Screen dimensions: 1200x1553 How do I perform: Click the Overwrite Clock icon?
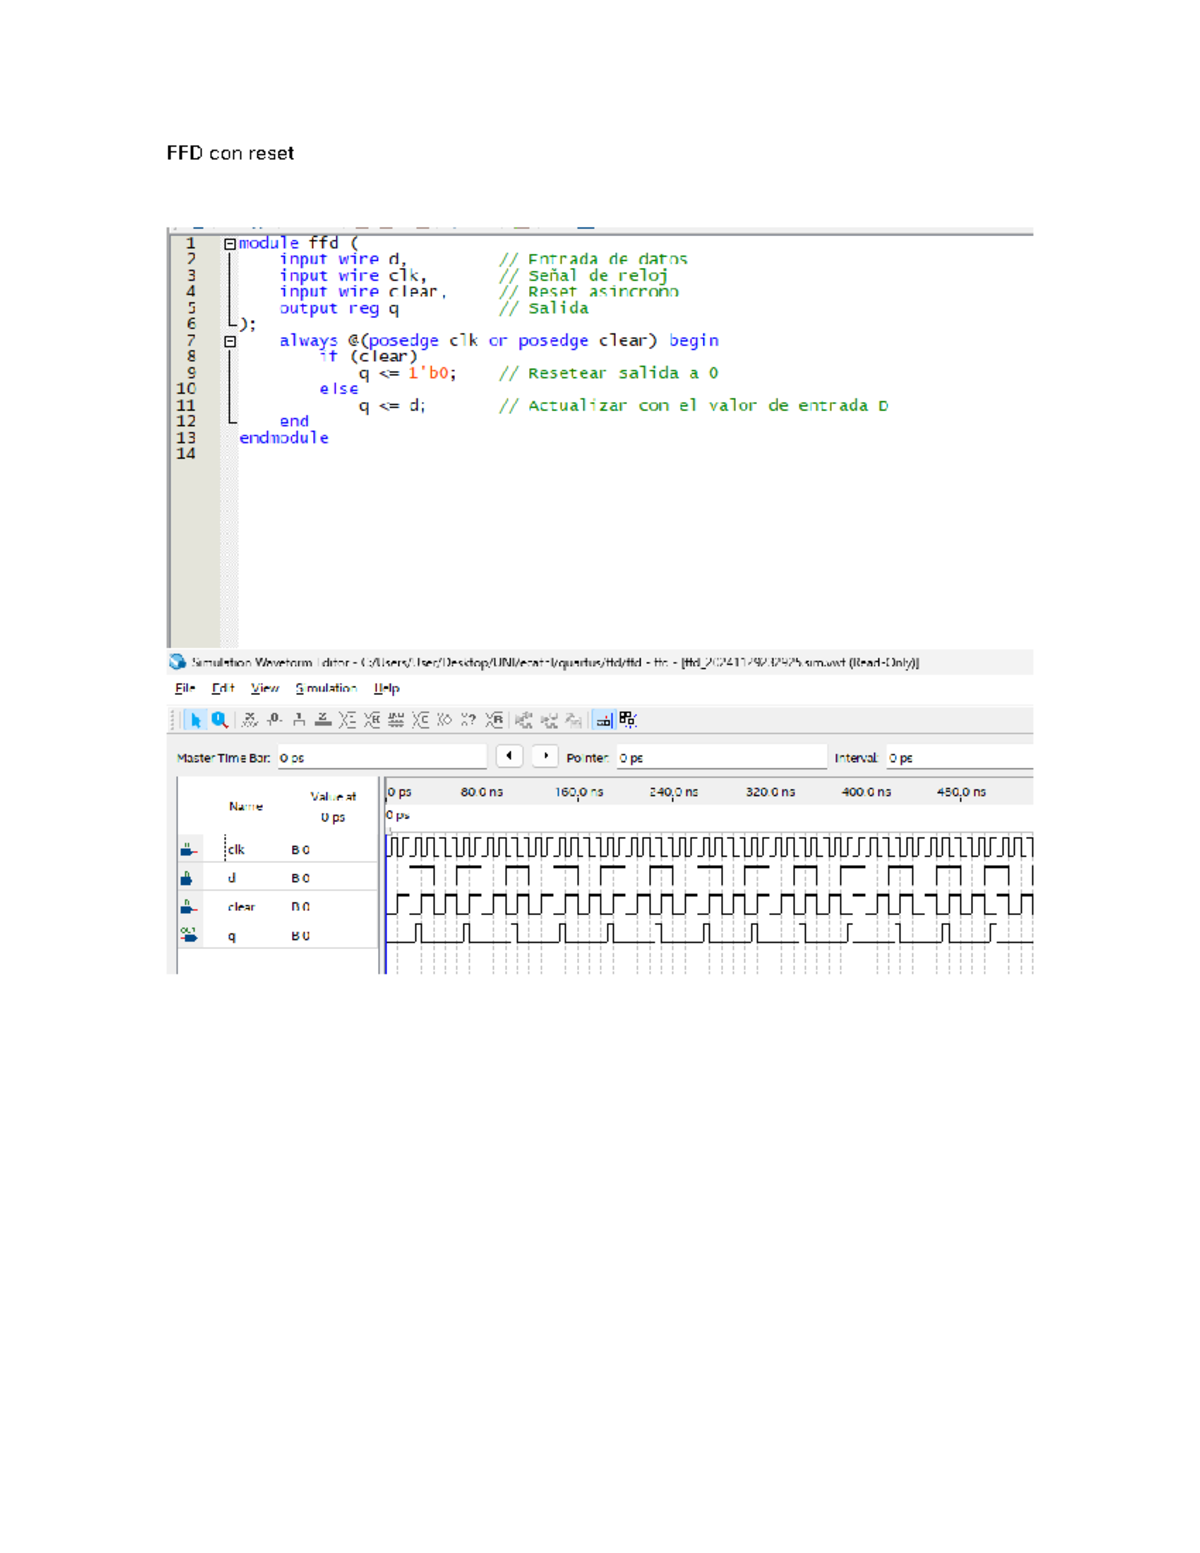[396, 720]
